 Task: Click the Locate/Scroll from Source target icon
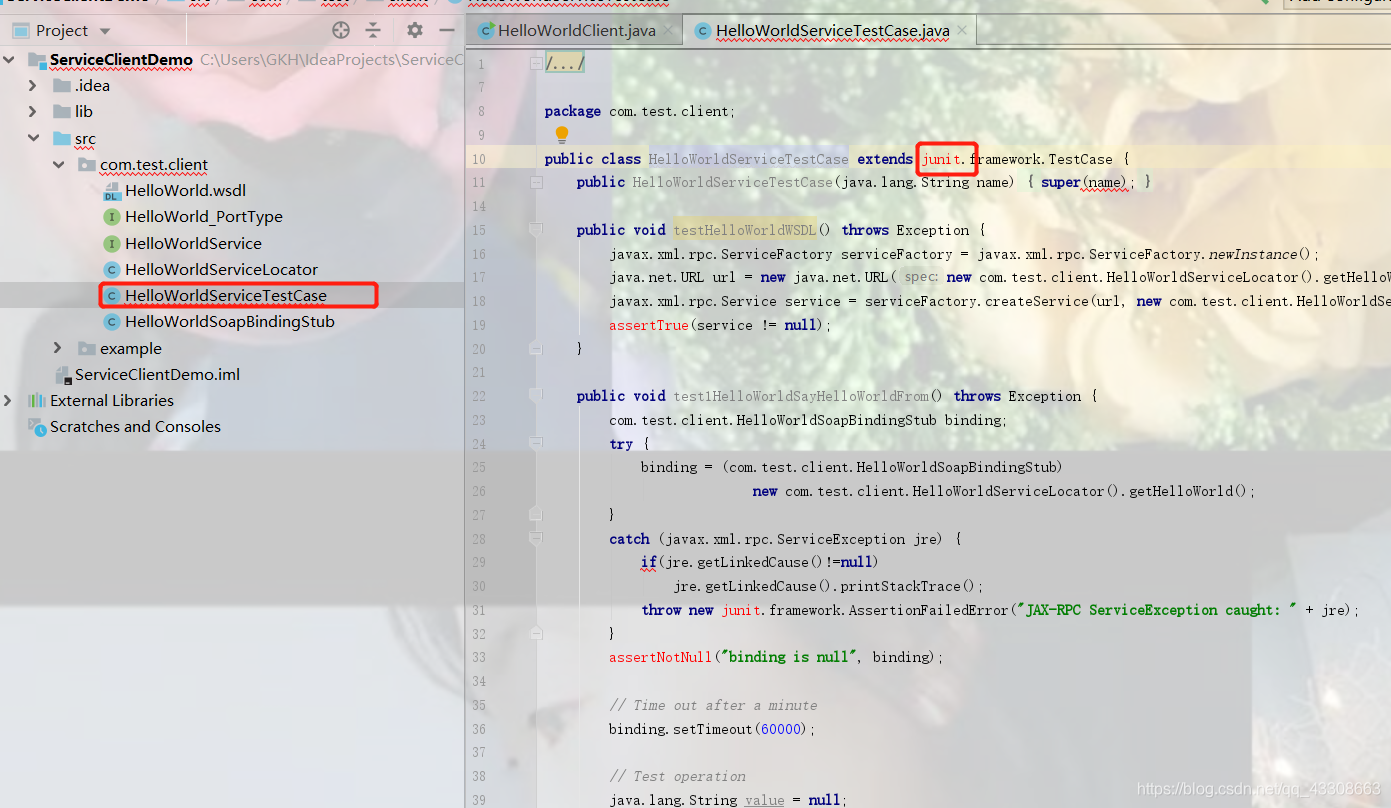point(341,30)
